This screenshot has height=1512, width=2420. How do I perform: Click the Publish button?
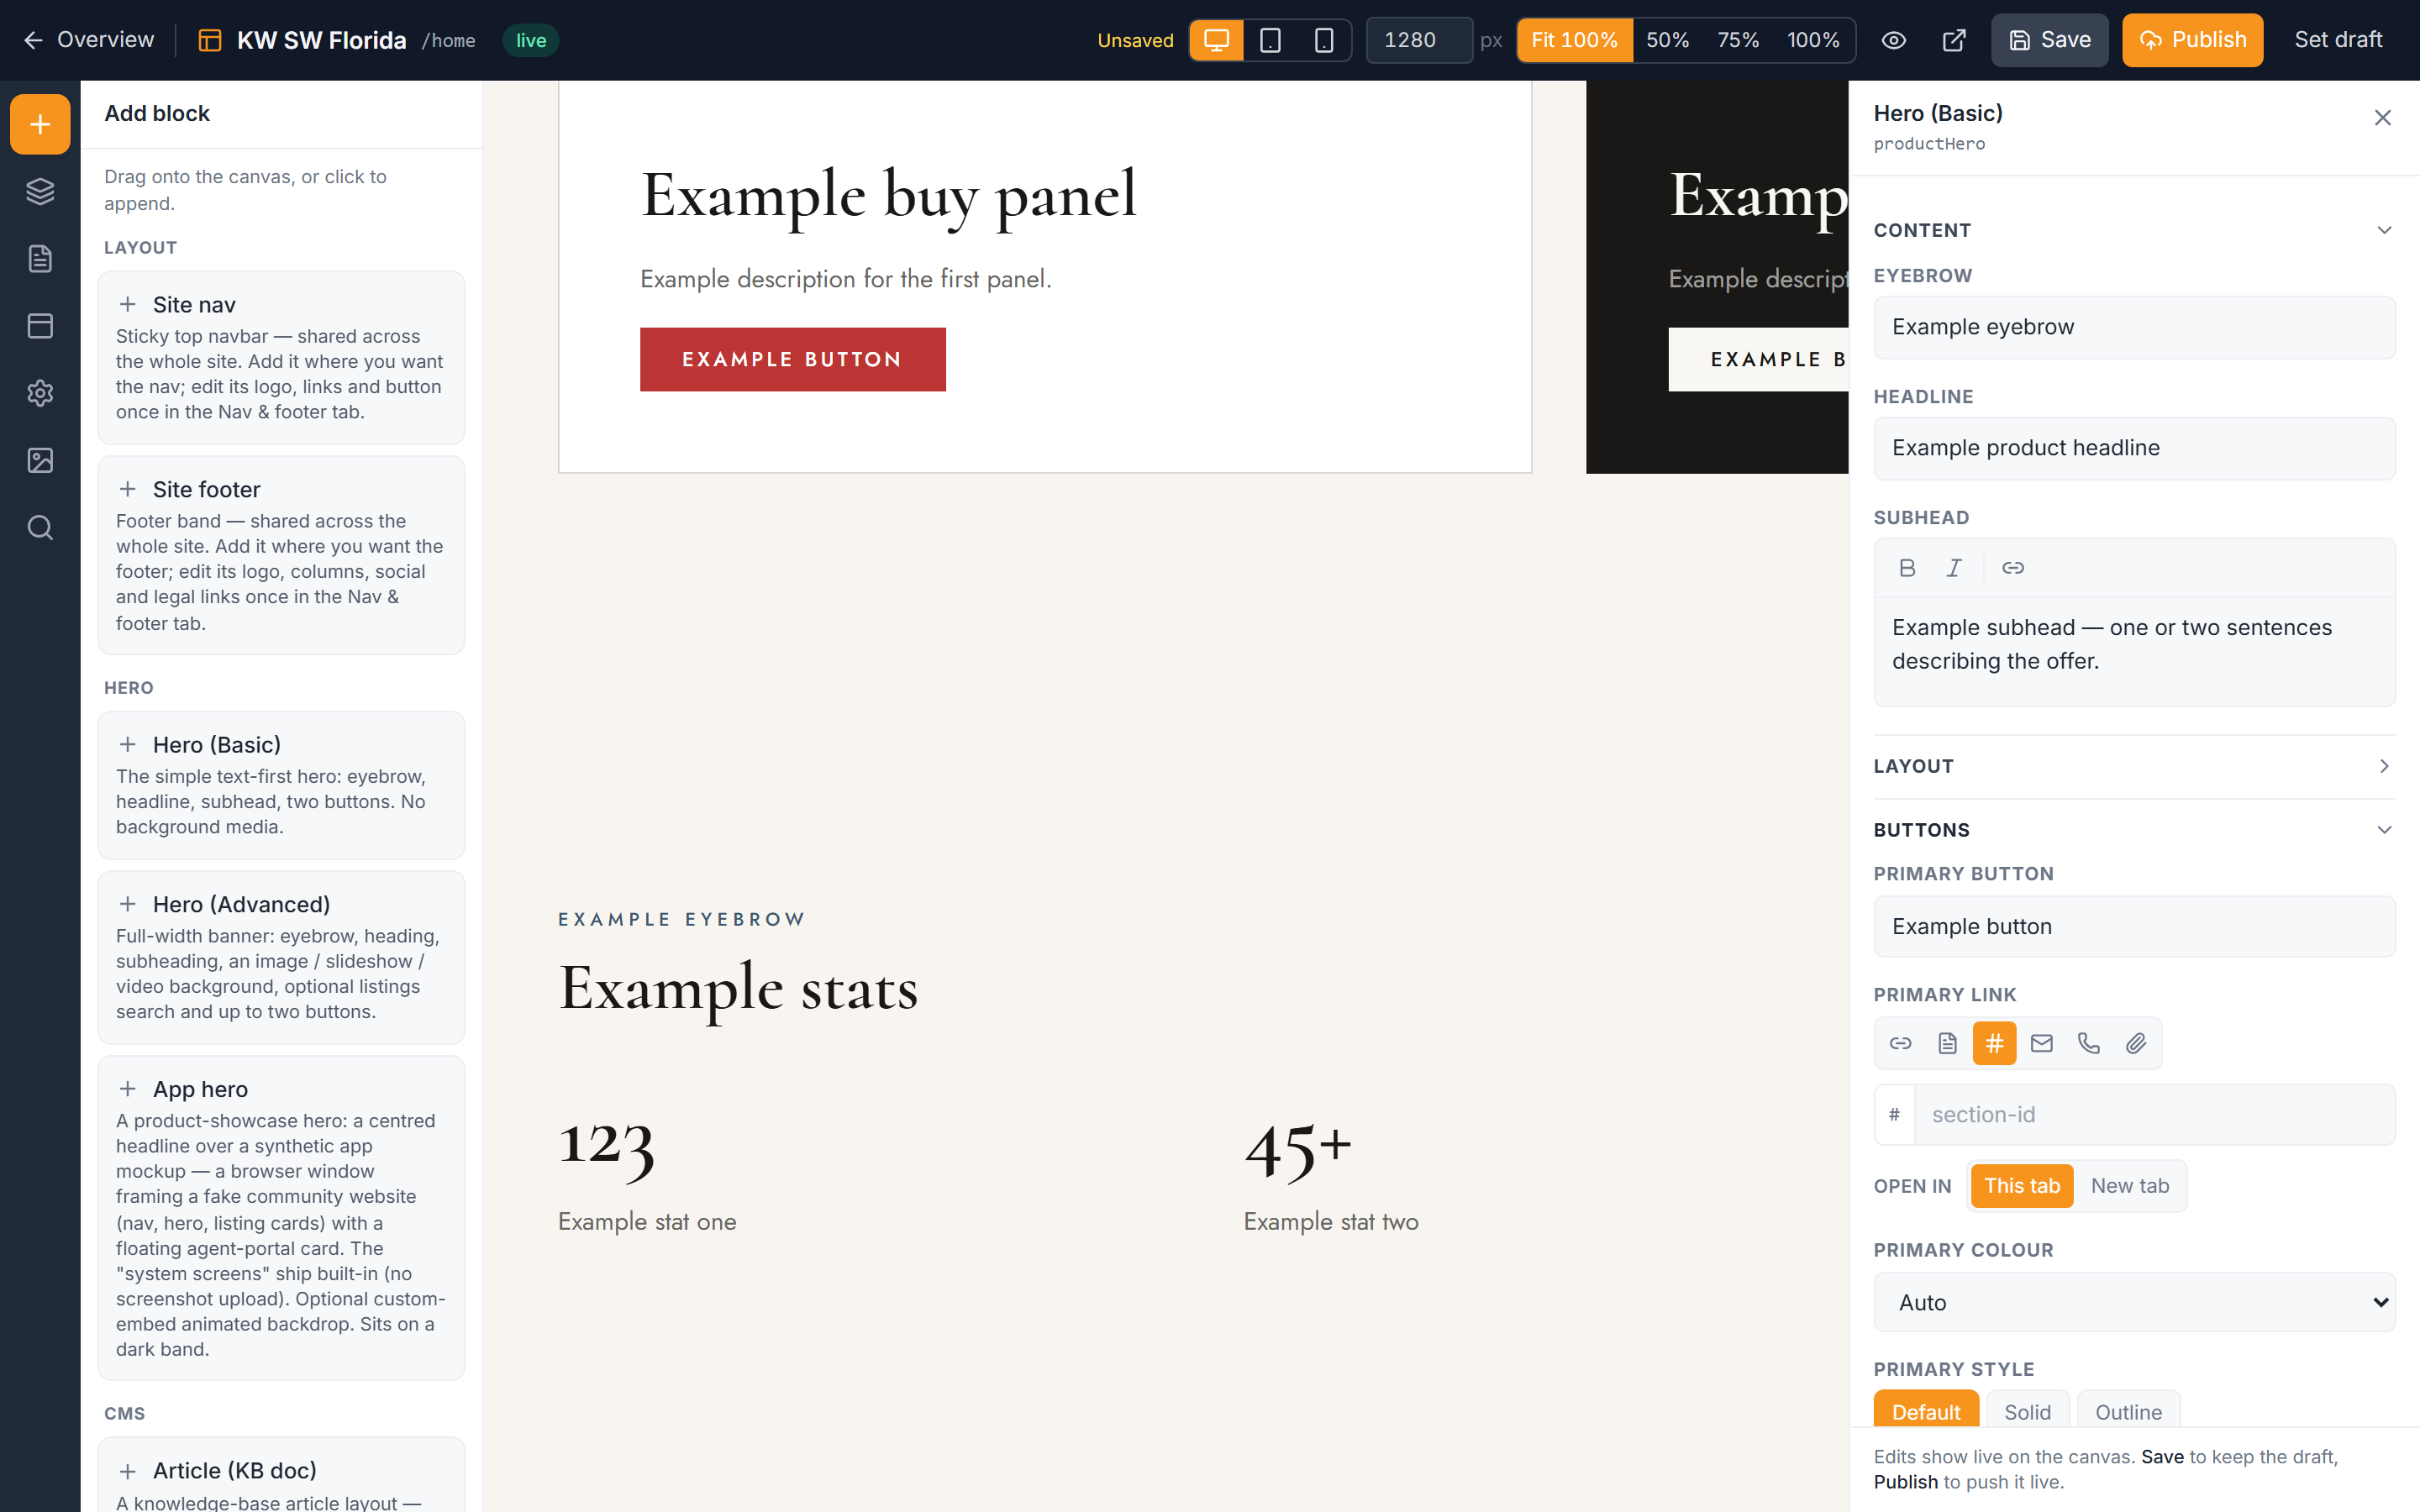point(2192,40)
